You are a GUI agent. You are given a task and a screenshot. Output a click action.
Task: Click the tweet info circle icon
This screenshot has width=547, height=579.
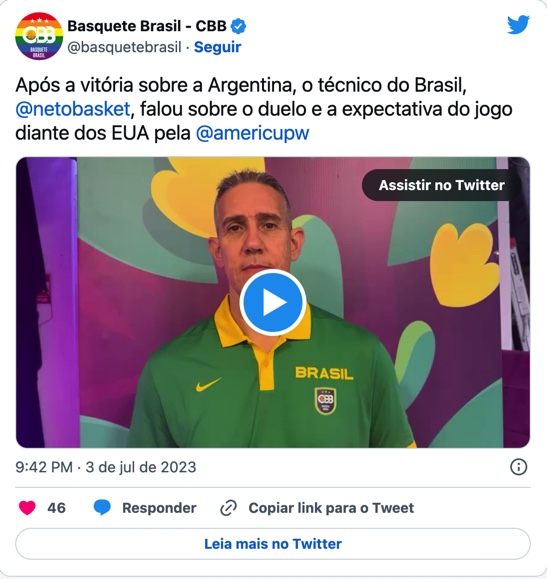pos(518,467)
